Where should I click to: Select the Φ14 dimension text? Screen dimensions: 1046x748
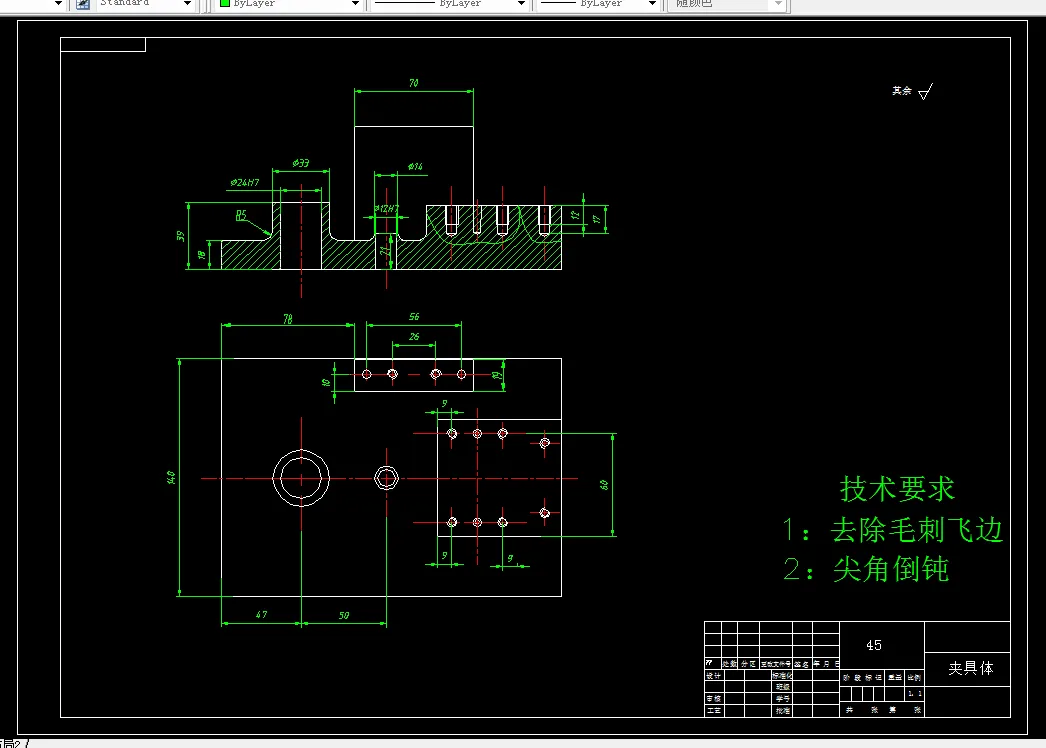point(416,166)
